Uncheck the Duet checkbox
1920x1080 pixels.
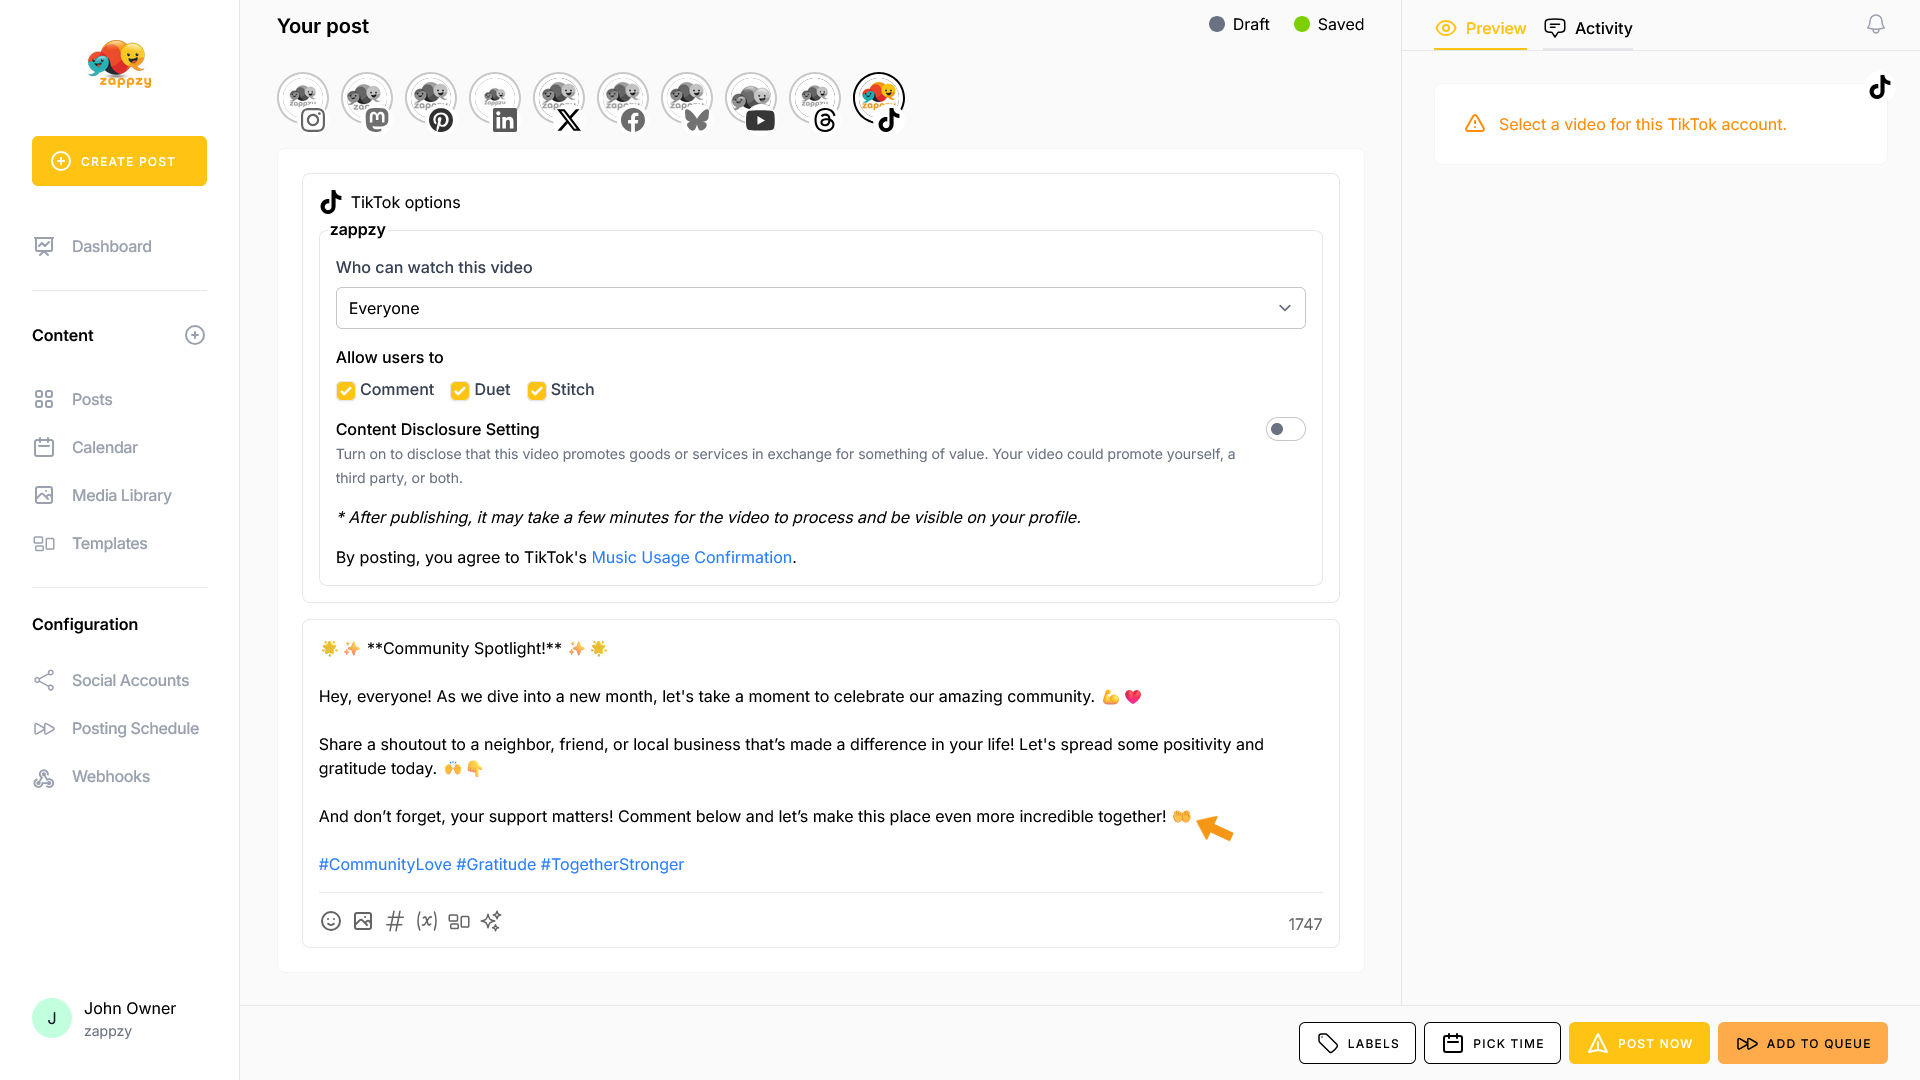click(460, 390)
